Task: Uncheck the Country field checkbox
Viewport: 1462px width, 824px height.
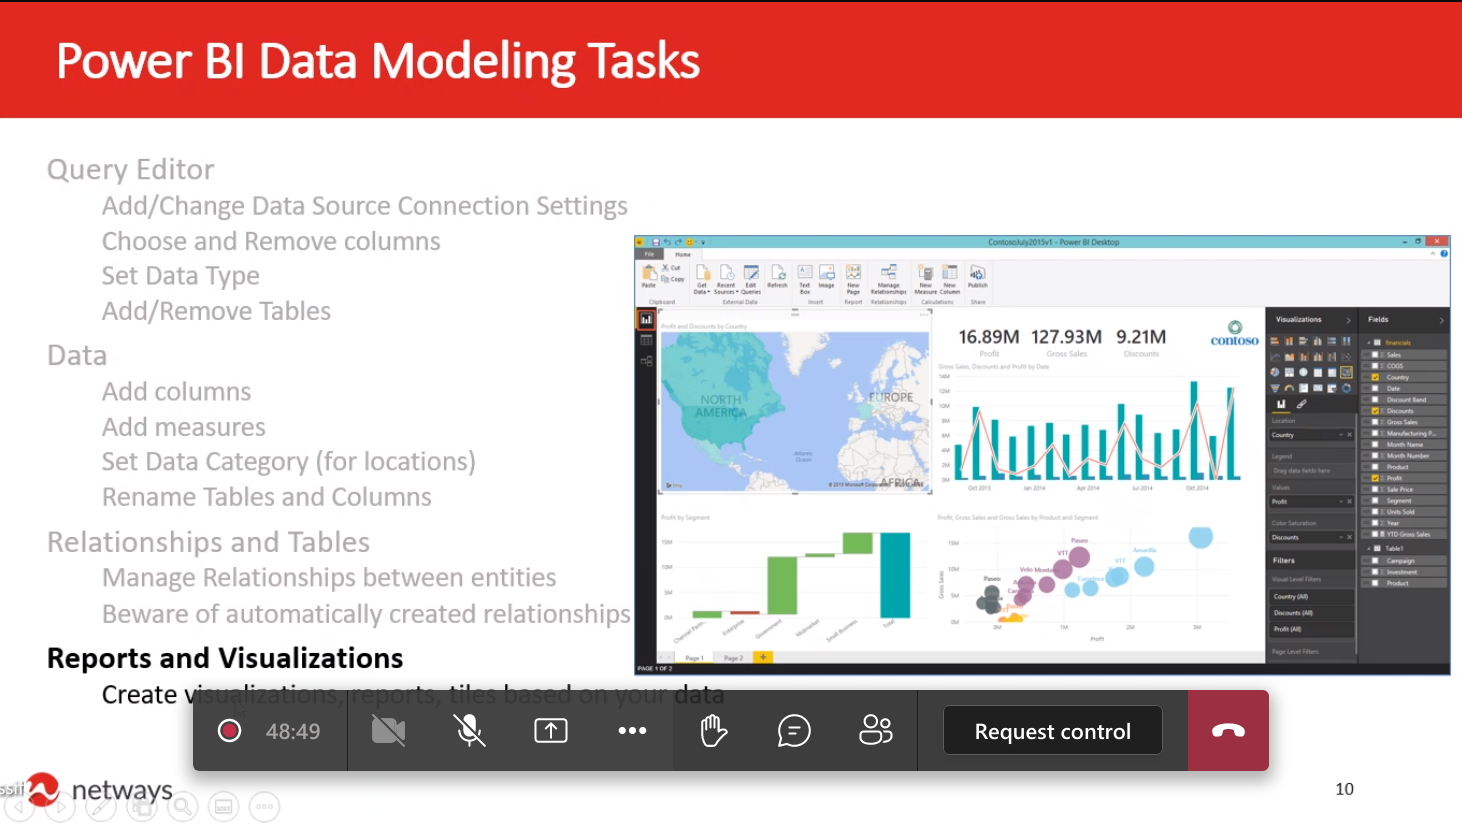Action: coord(1376,377)
